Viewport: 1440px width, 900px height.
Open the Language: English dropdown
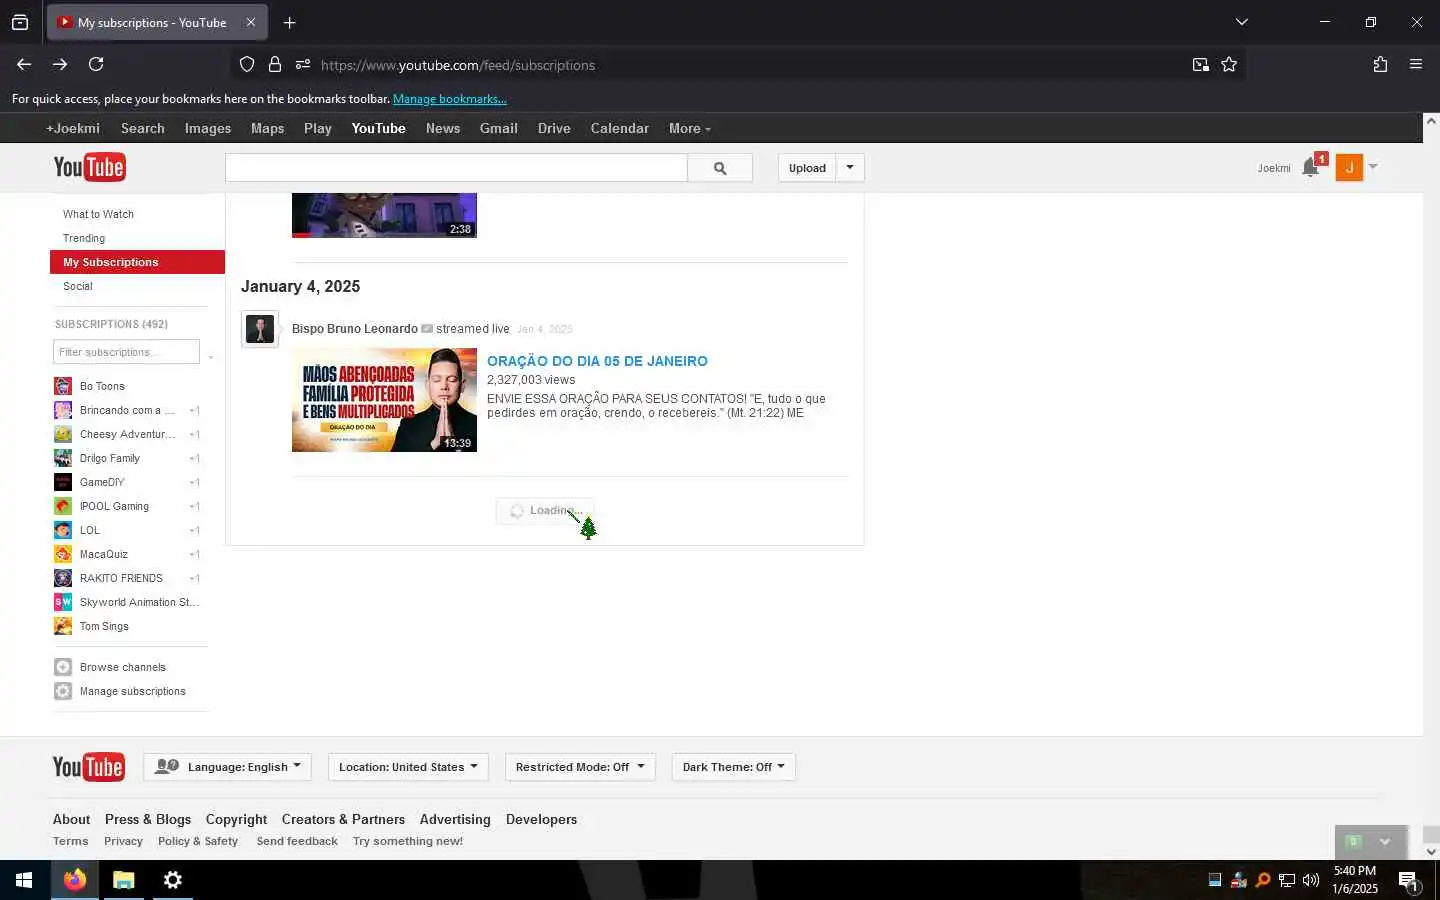click(228, 767)
